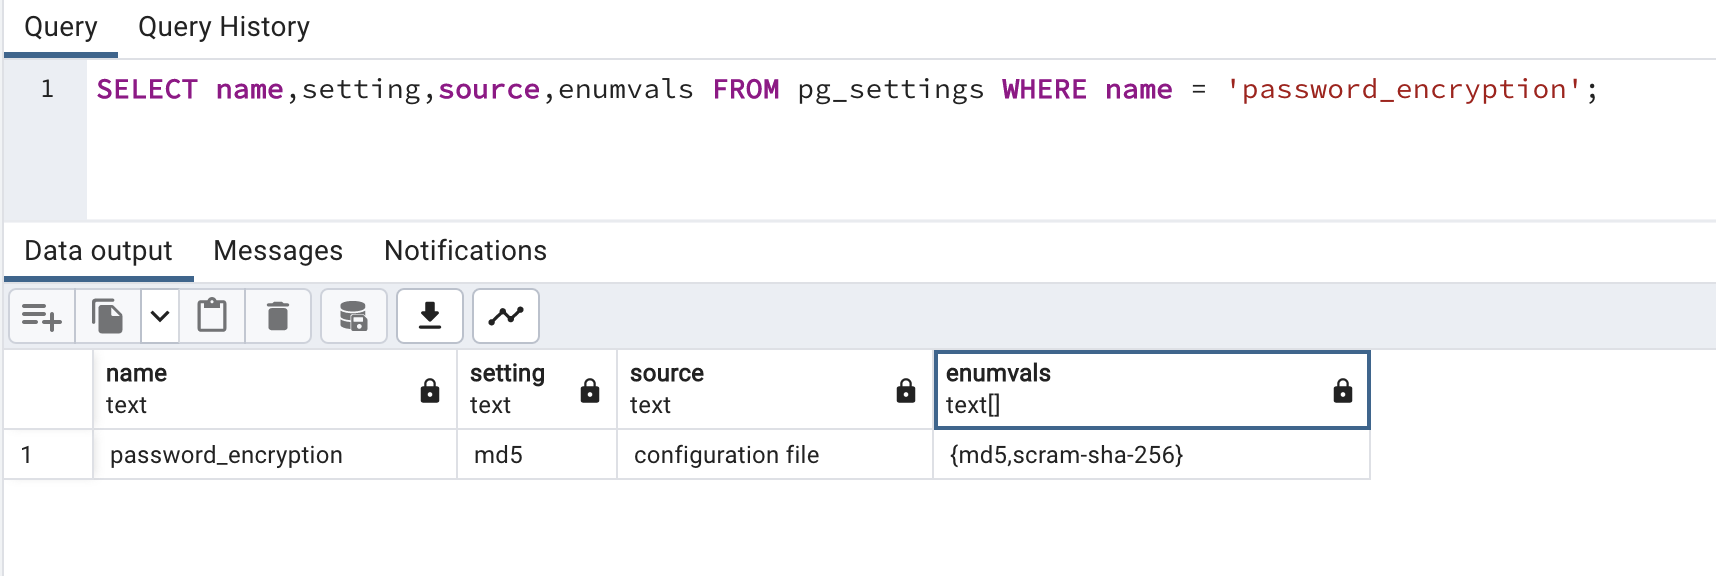Click the Paste clipboard icon
The image size is (1716, 576).
212,317
